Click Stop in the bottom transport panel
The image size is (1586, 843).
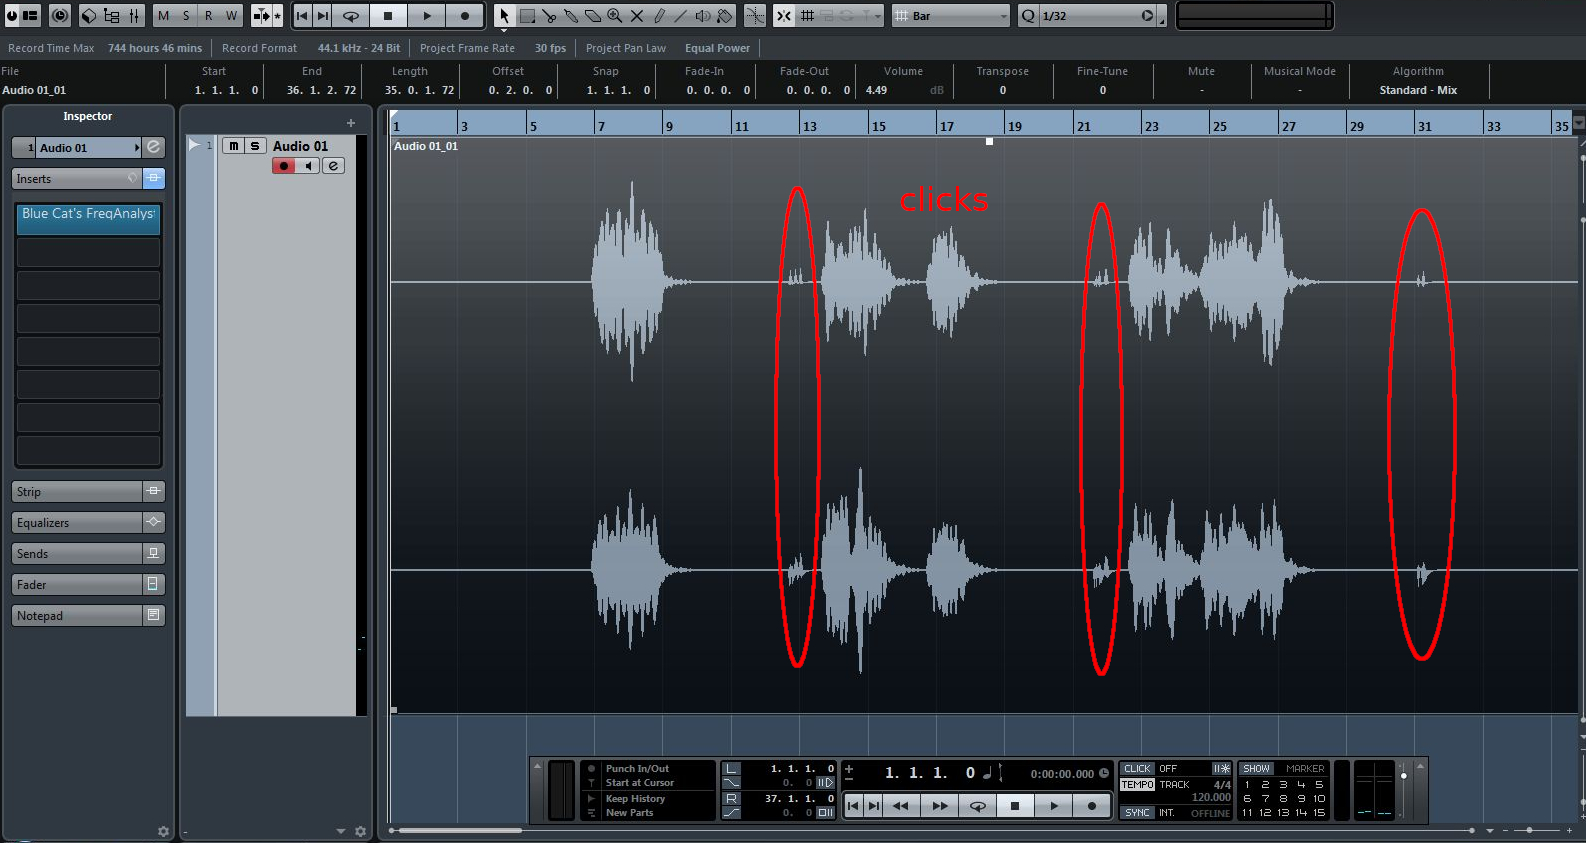pyautogui.click(x=1015, y=806)
